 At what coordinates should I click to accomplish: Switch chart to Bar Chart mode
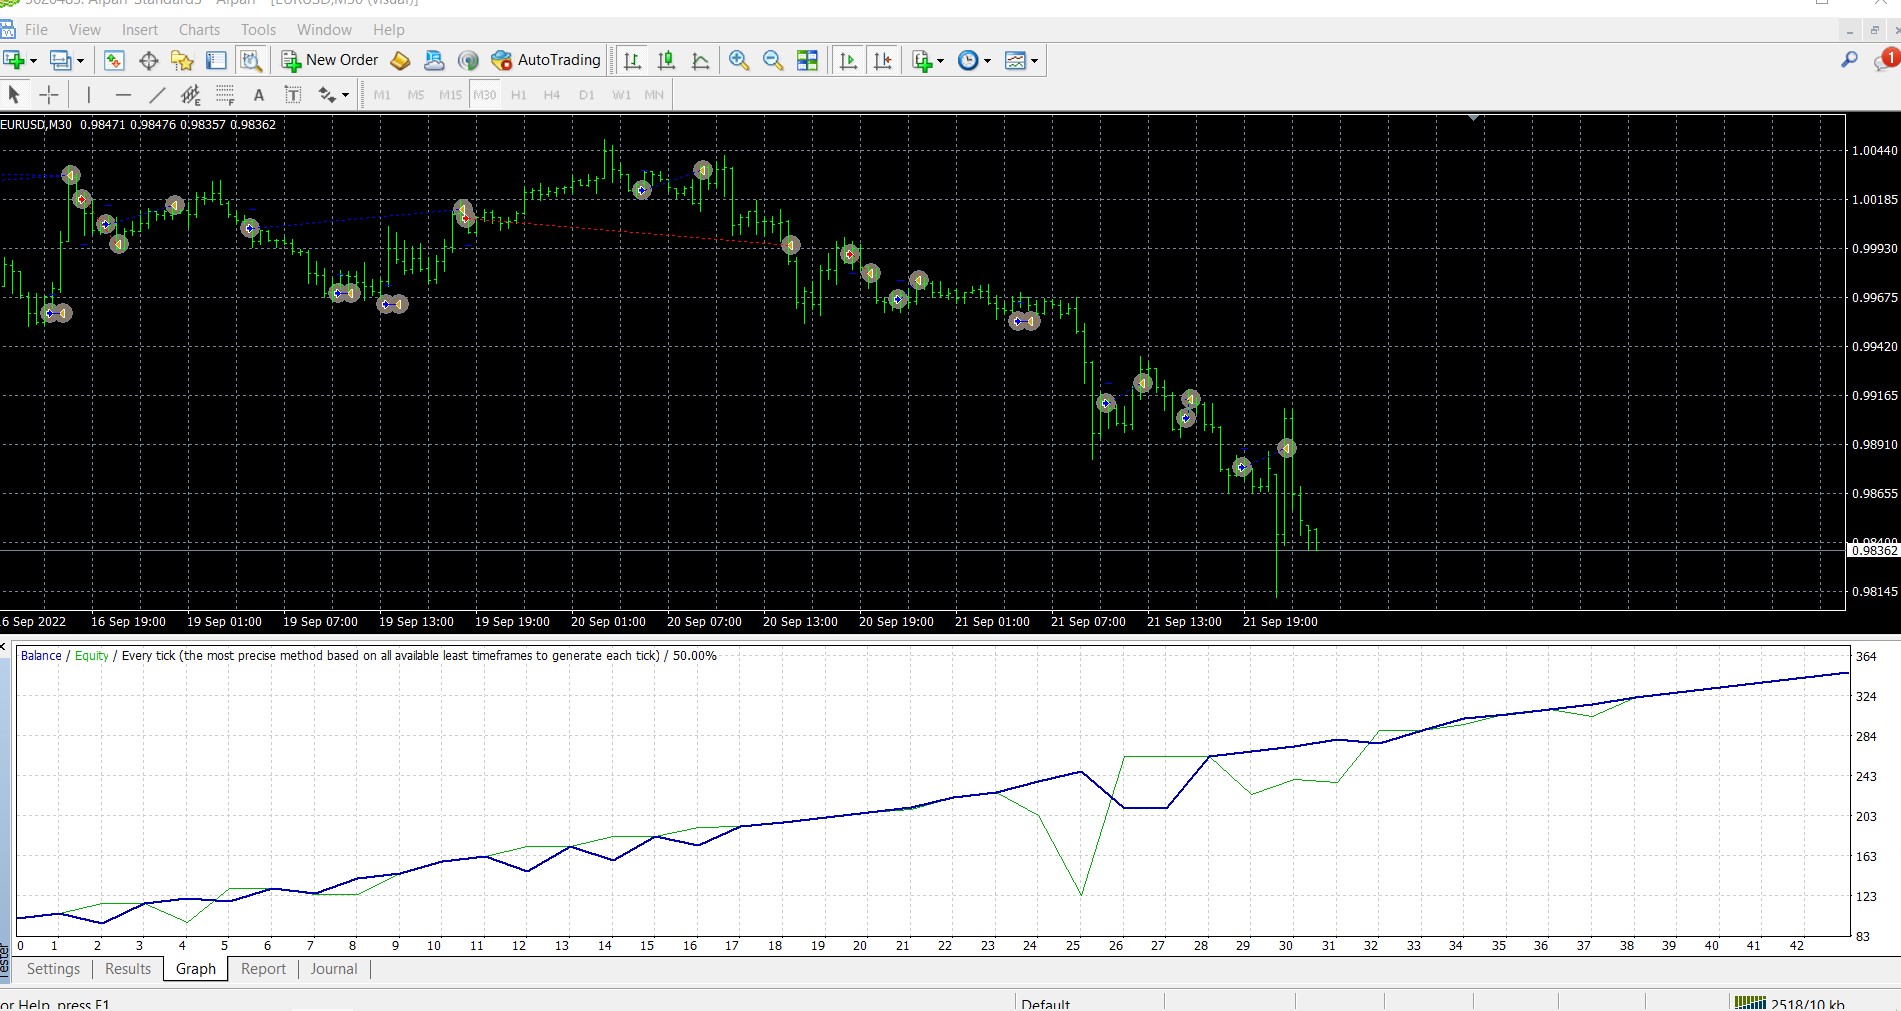tap(632, 61)
